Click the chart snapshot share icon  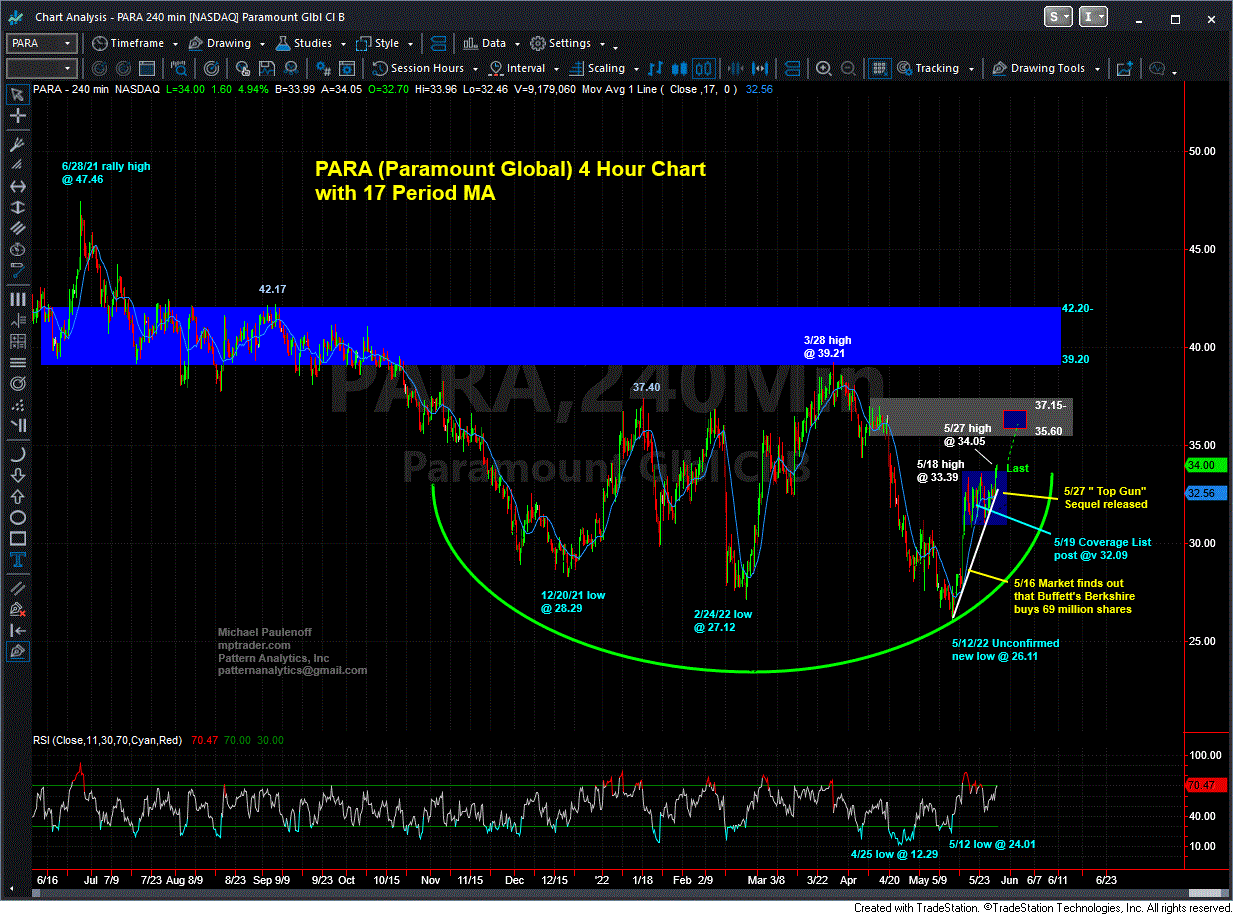click(1124, 68)
